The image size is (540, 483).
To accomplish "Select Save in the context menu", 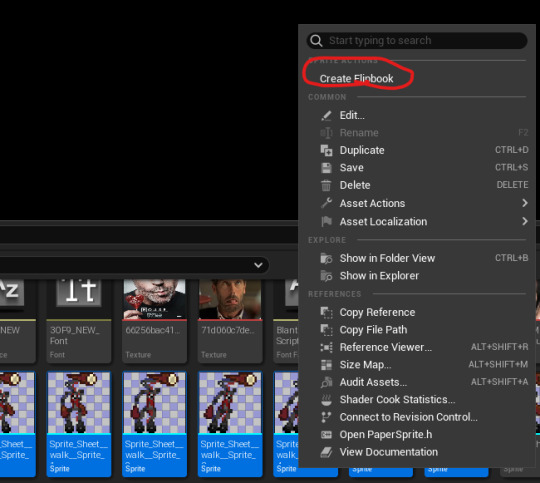I will 352,168.
